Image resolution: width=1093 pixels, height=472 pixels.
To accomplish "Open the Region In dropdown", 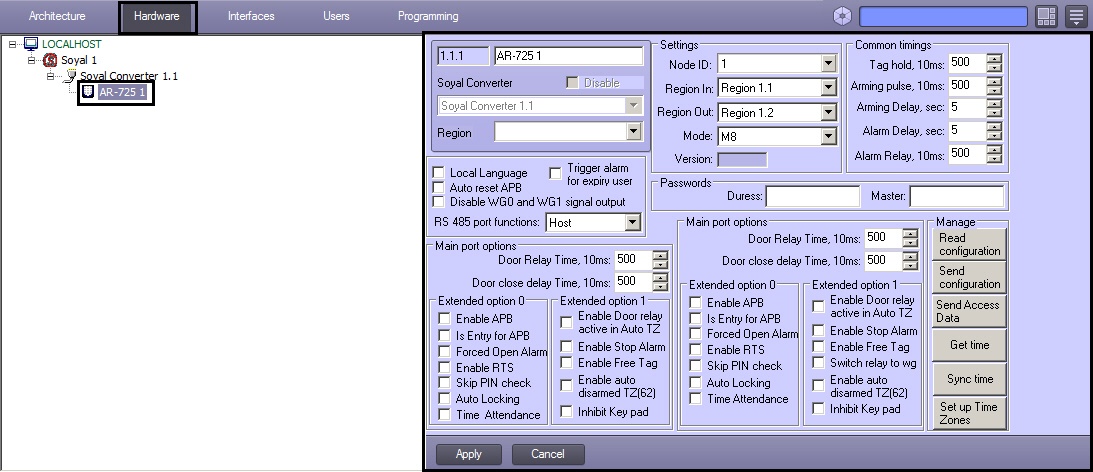I will [828, 88].
